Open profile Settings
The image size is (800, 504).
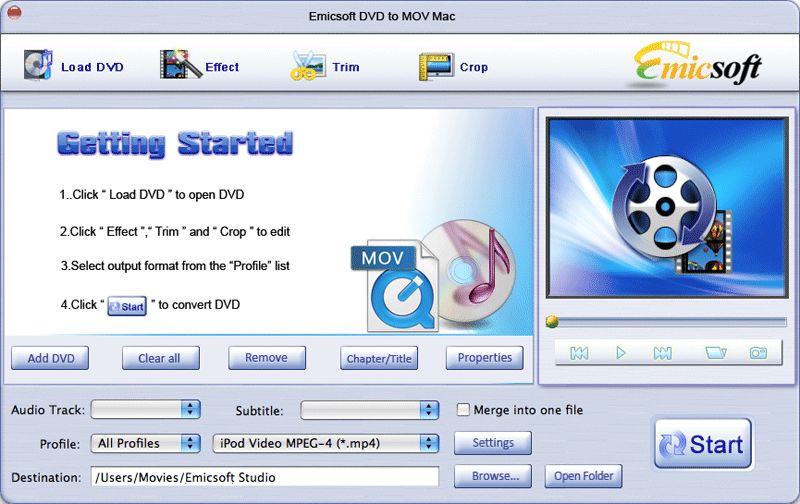tap(493, 443)
